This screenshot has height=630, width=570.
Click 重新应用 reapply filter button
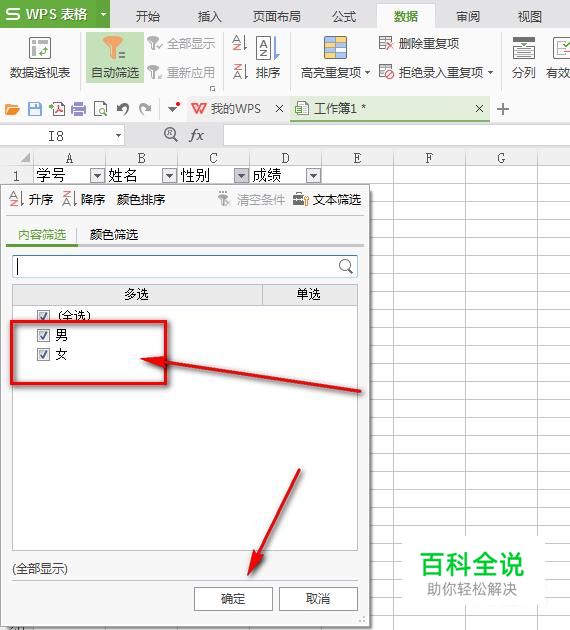point(181,72)
